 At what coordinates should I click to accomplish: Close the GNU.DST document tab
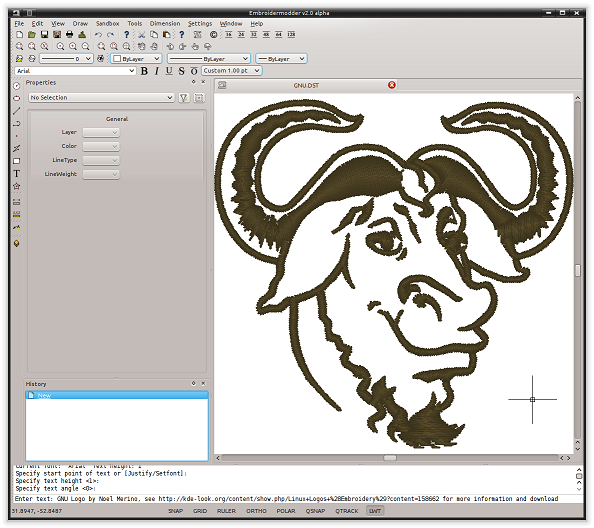392,85
